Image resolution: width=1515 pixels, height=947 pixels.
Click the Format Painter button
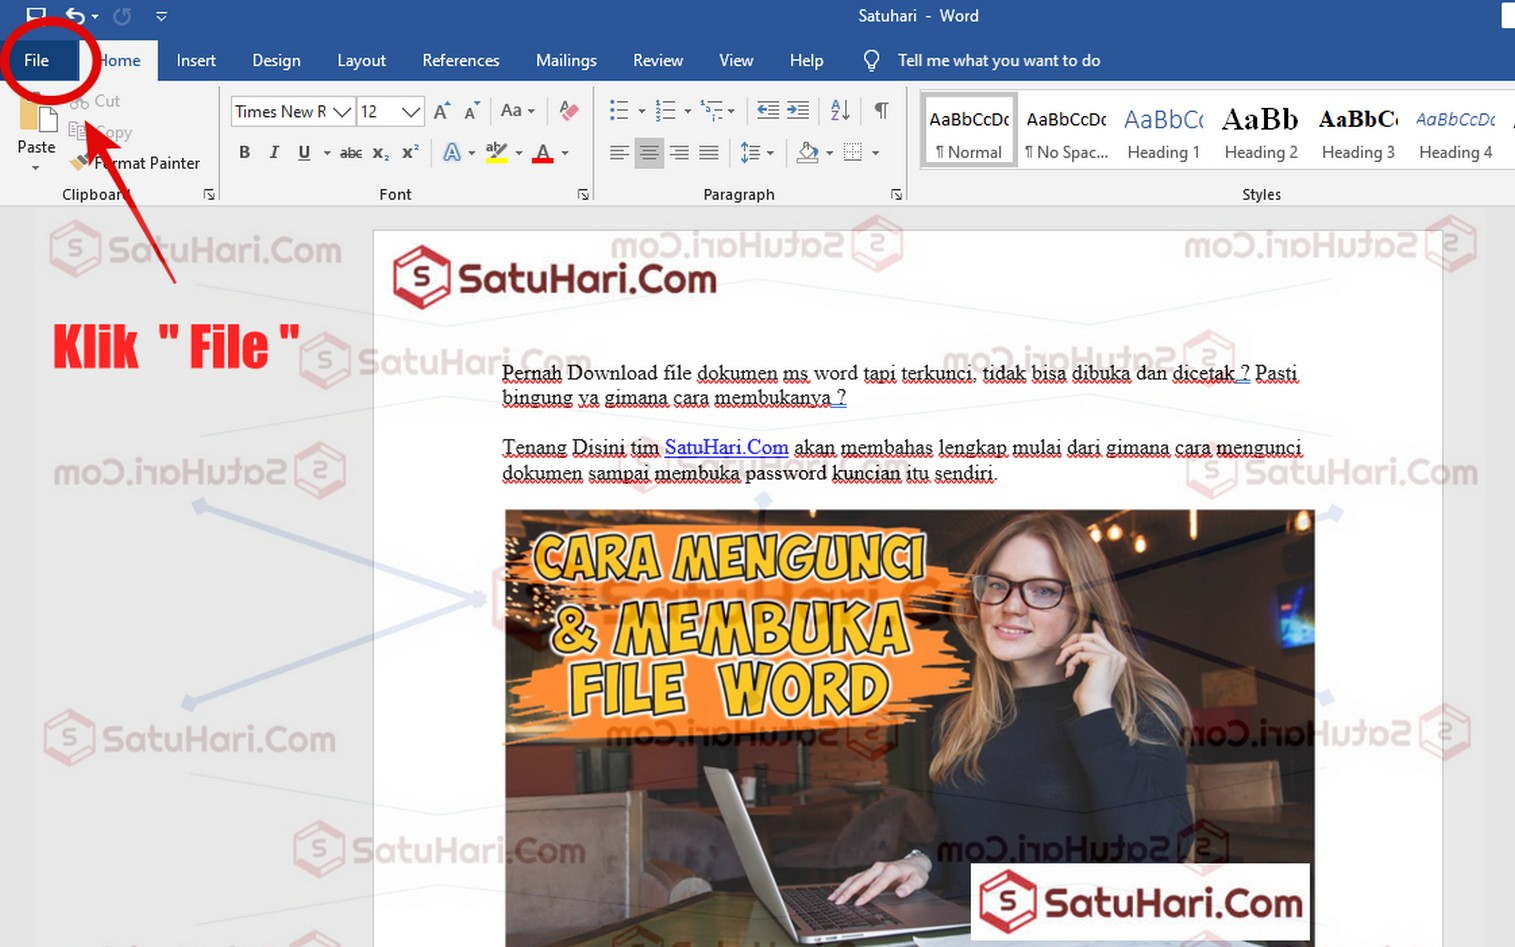[x=136, y=163]
